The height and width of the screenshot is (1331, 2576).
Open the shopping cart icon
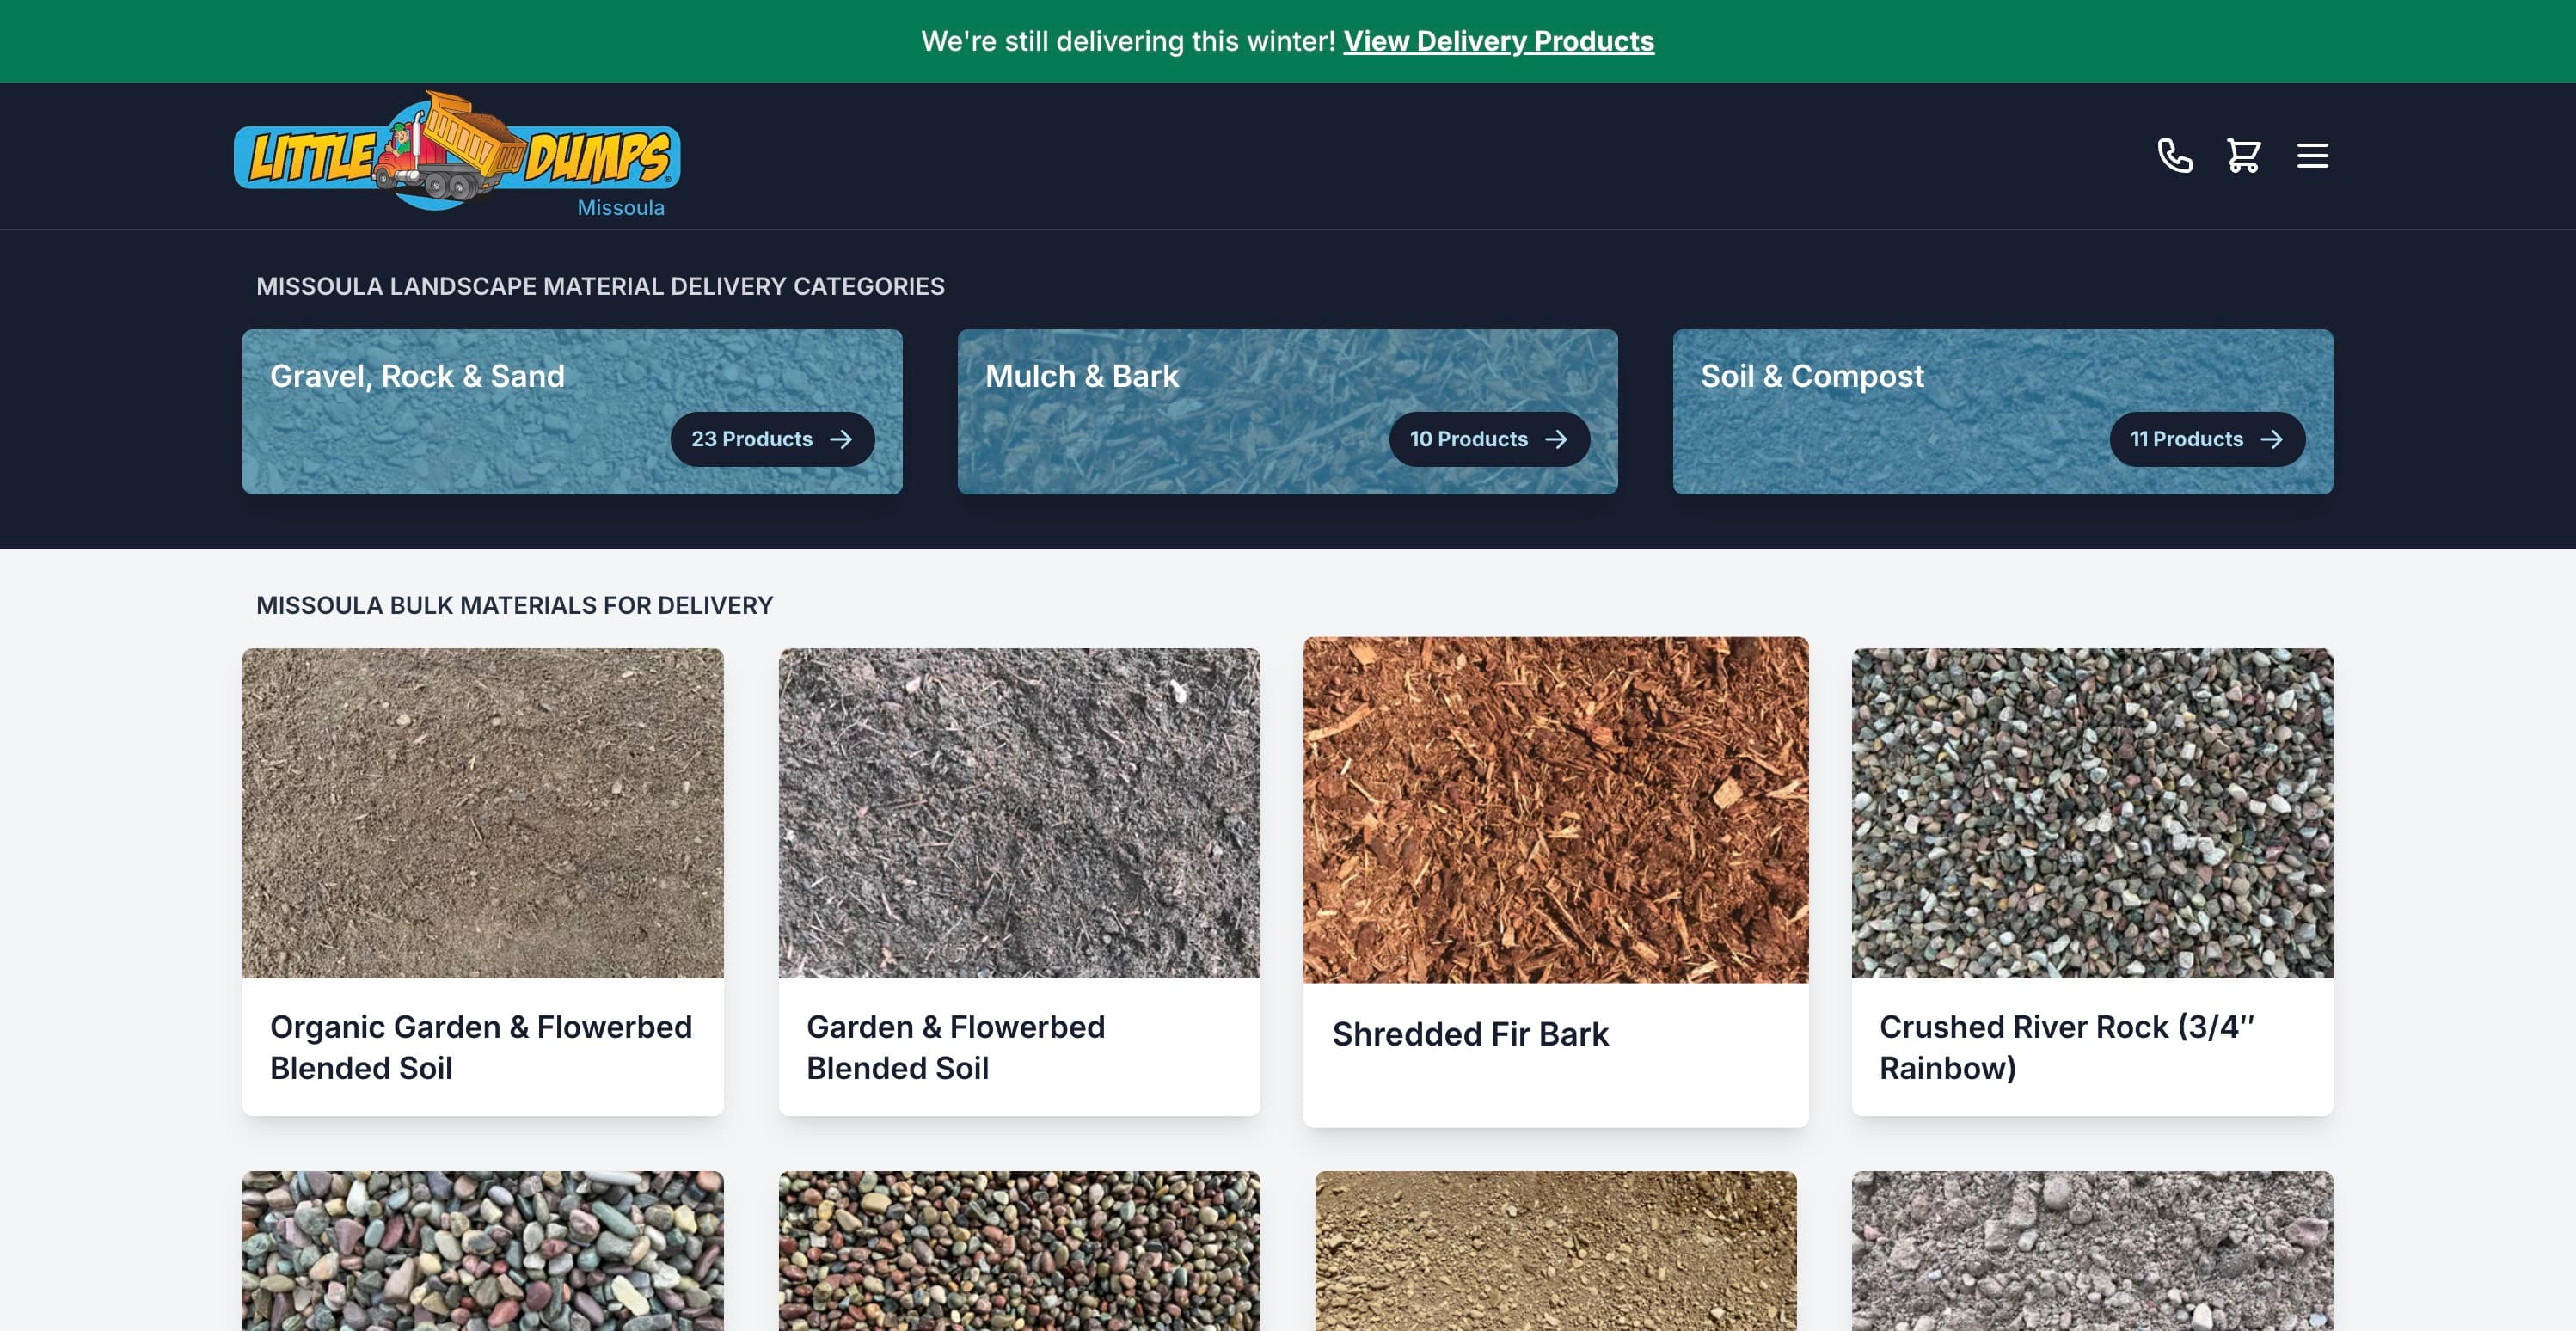click(x=2243, y=156)
